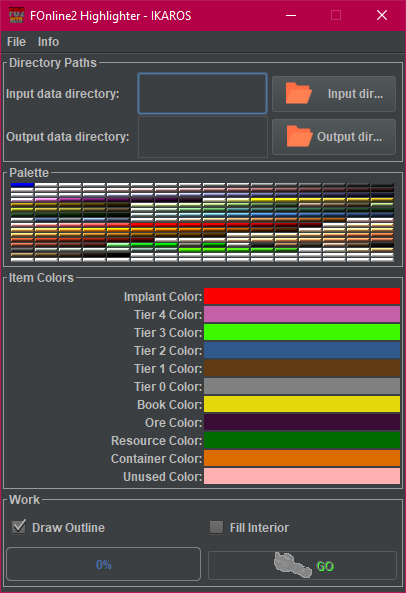Image resolution: width=406 pixels, height=593 pixels.
Task: Uncheck the Draw Outline checkbox
Action: coord(19,527)
